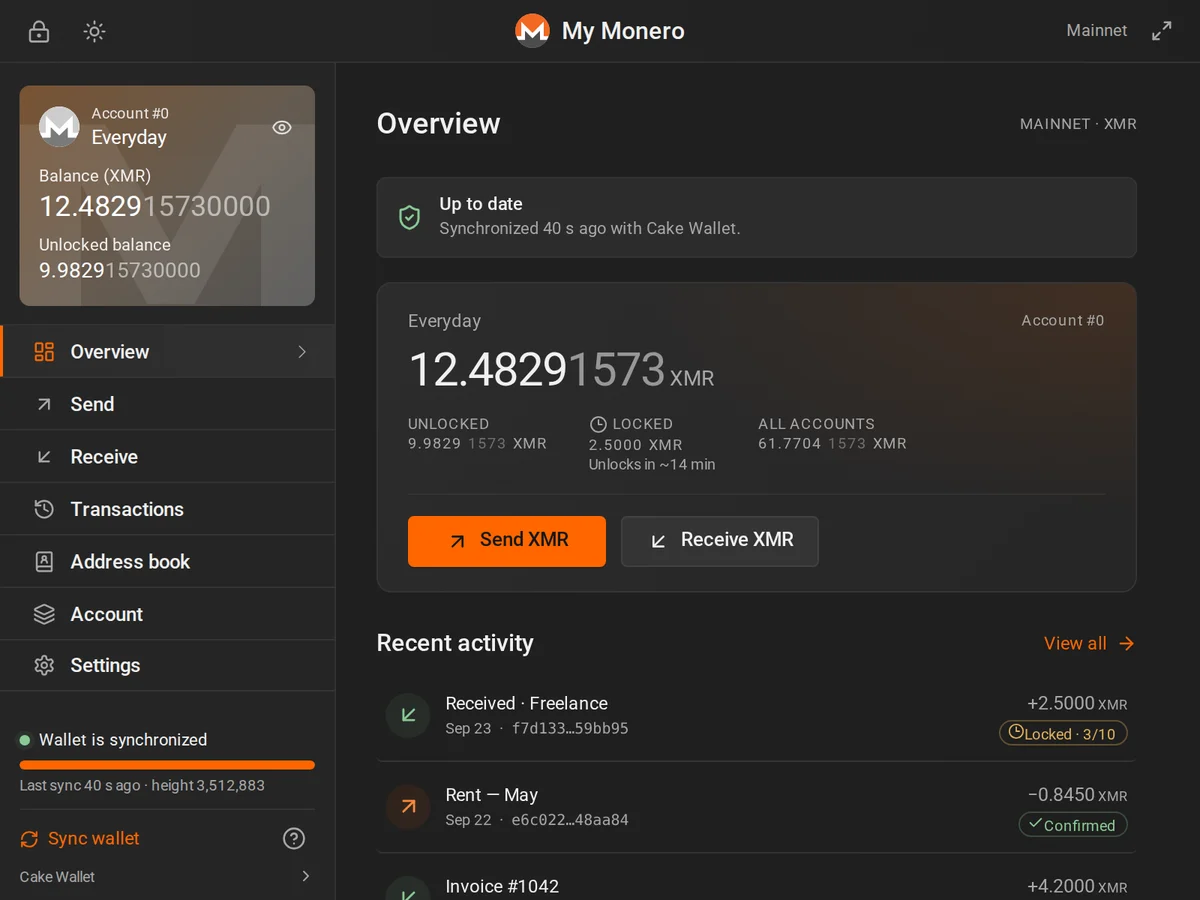Click the Settings gear icon

click(44, 666)
